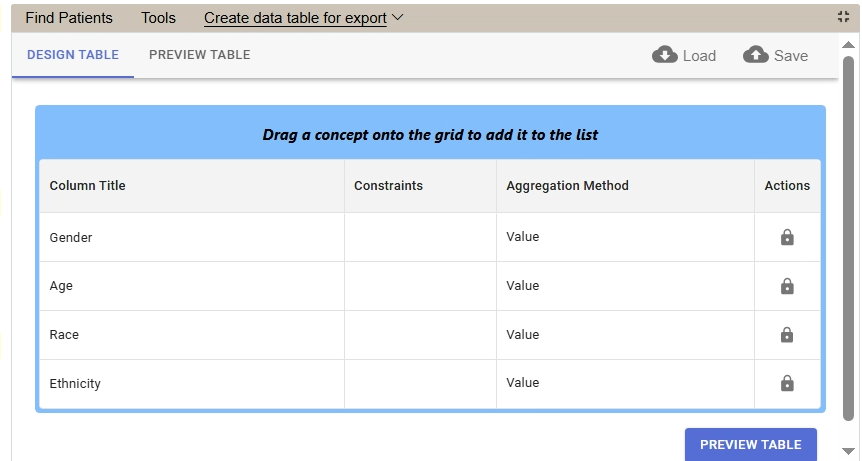Open the Find Patients menu

[69, 18]
